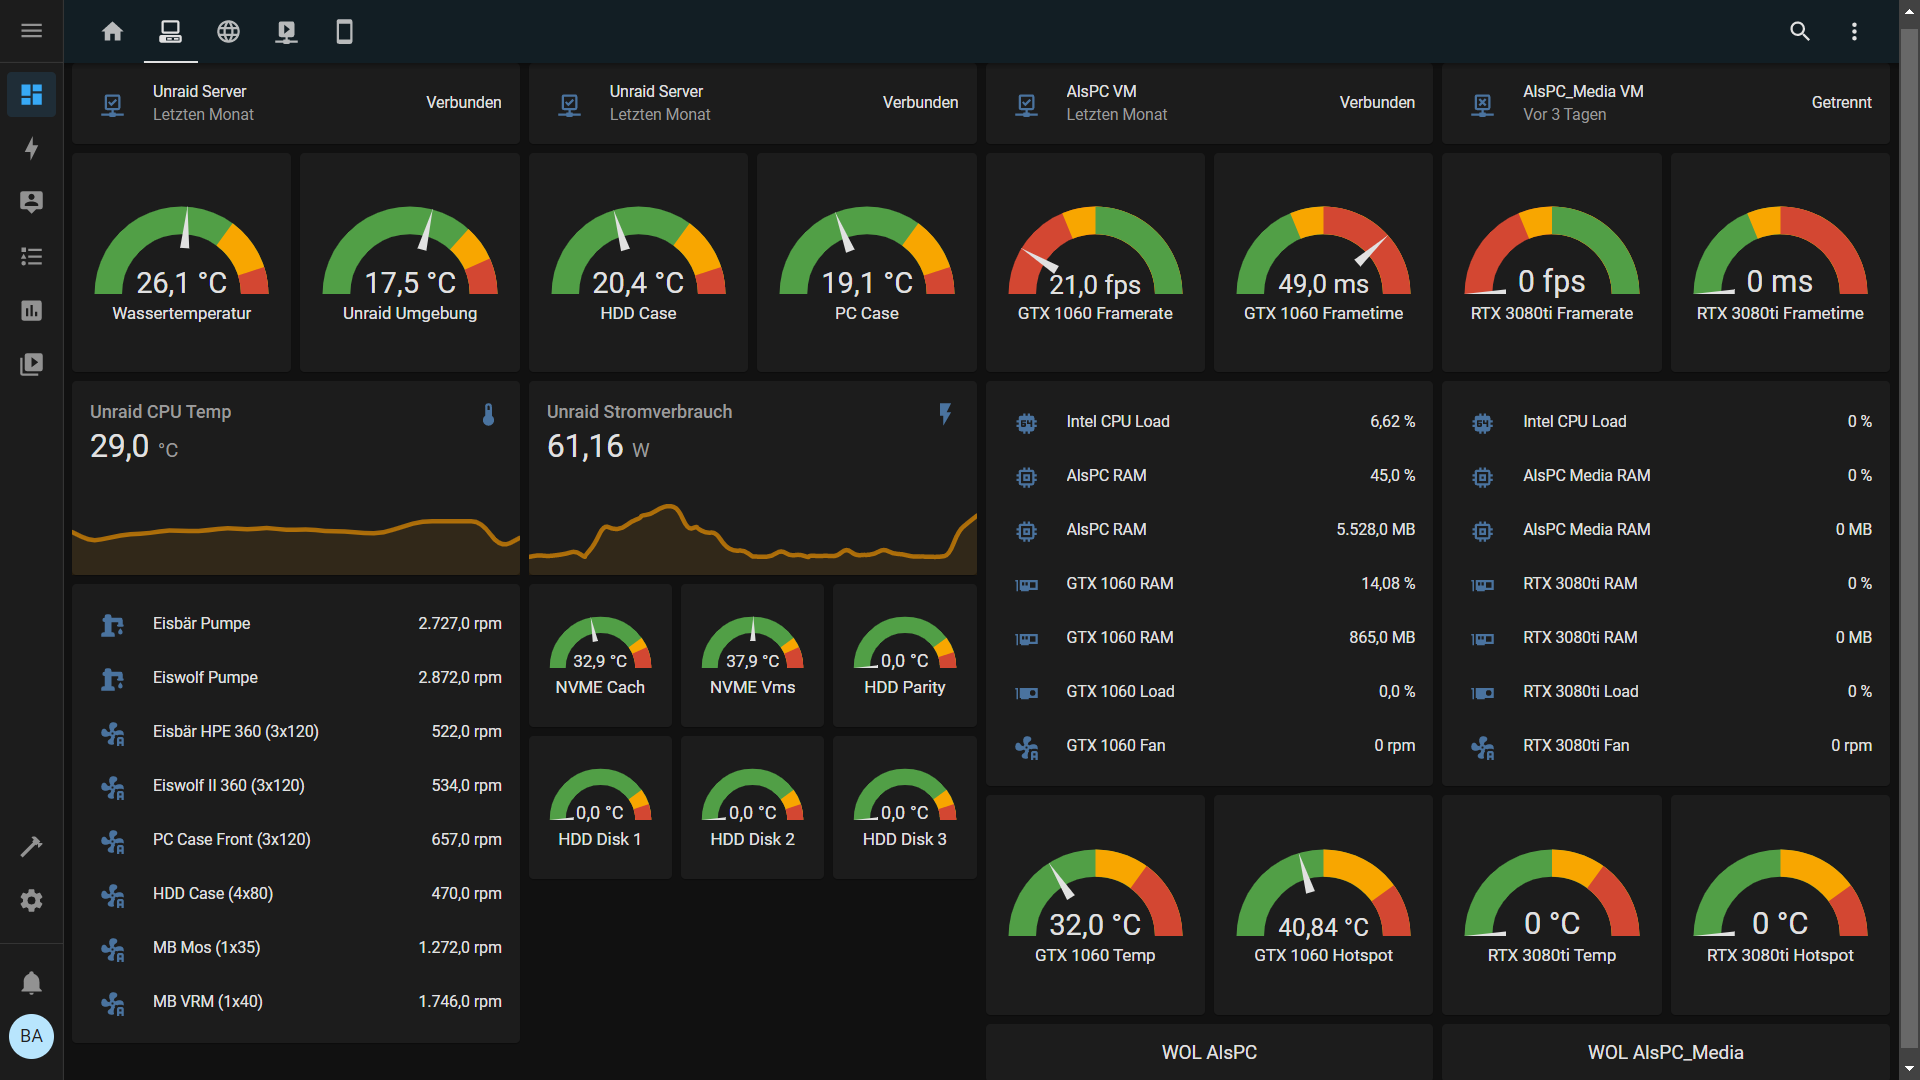Open the History chart sidebar icon
This screenshot has width=1920, height=1080.
click(31, 310)
